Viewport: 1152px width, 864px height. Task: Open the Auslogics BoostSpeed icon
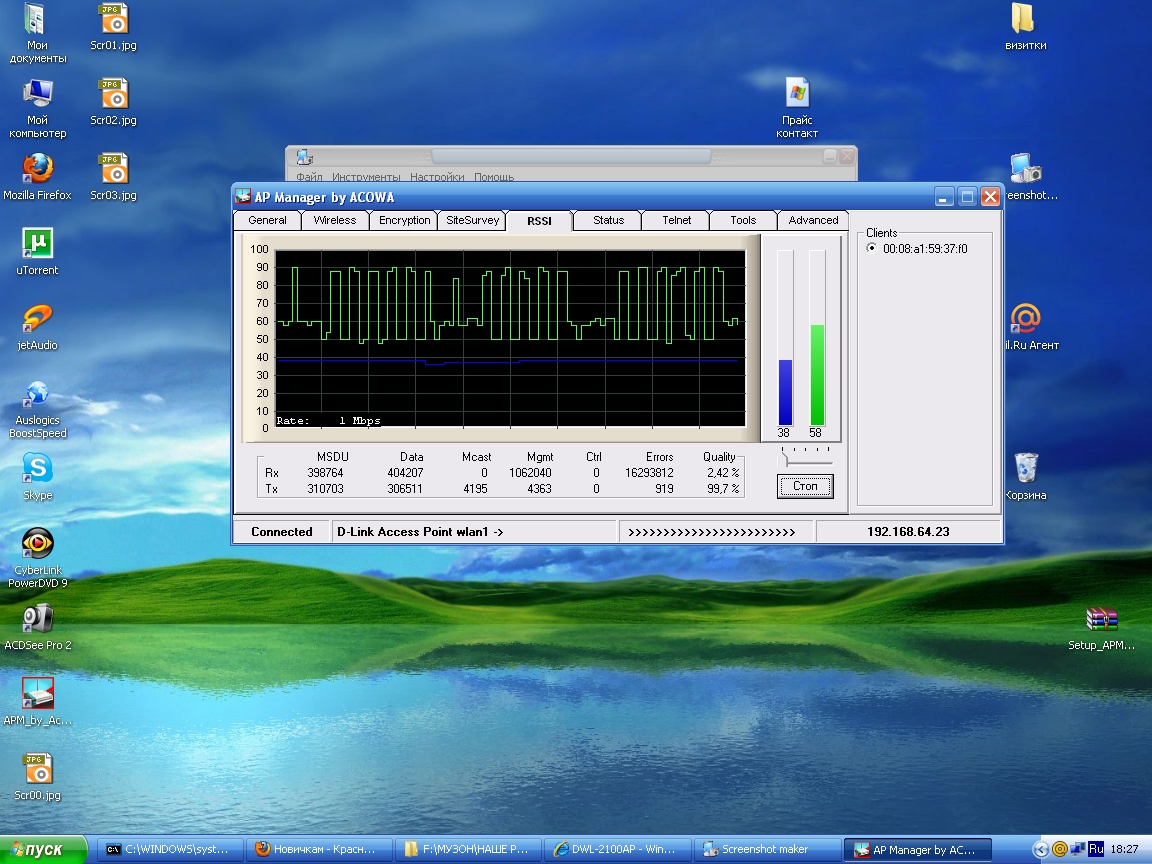(37, 394)
